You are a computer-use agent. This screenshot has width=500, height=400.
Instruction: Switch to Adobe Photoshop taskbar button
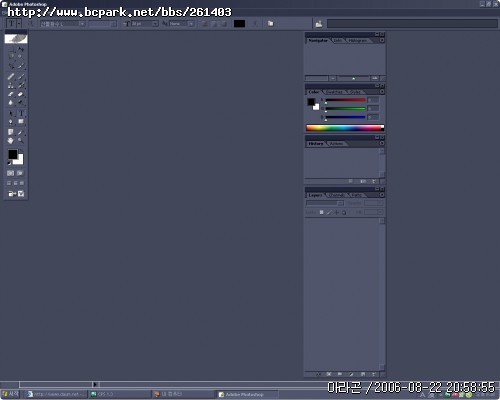[x=247, y=394]
